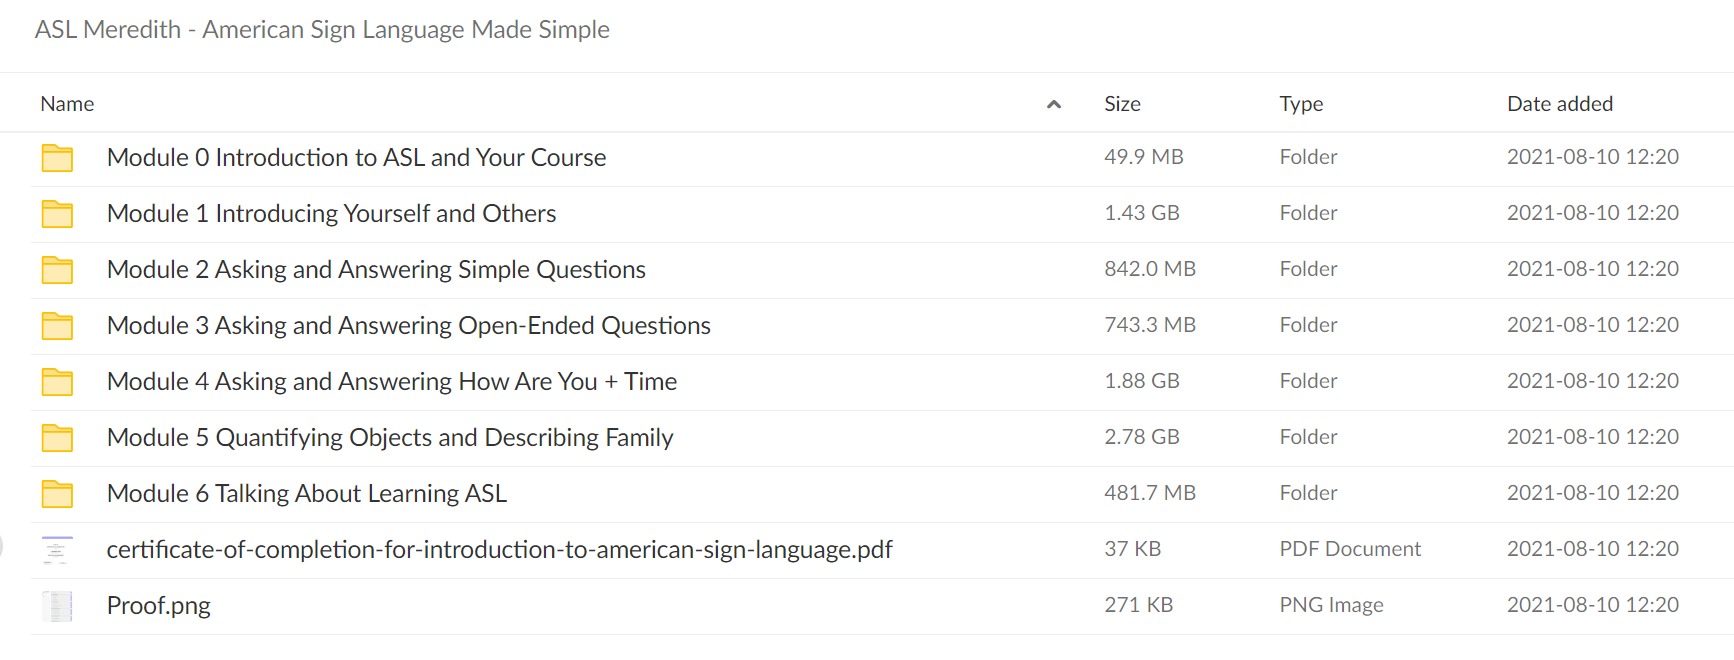
Task: Sort files by the Name column
Action: [x=67, y=104]
